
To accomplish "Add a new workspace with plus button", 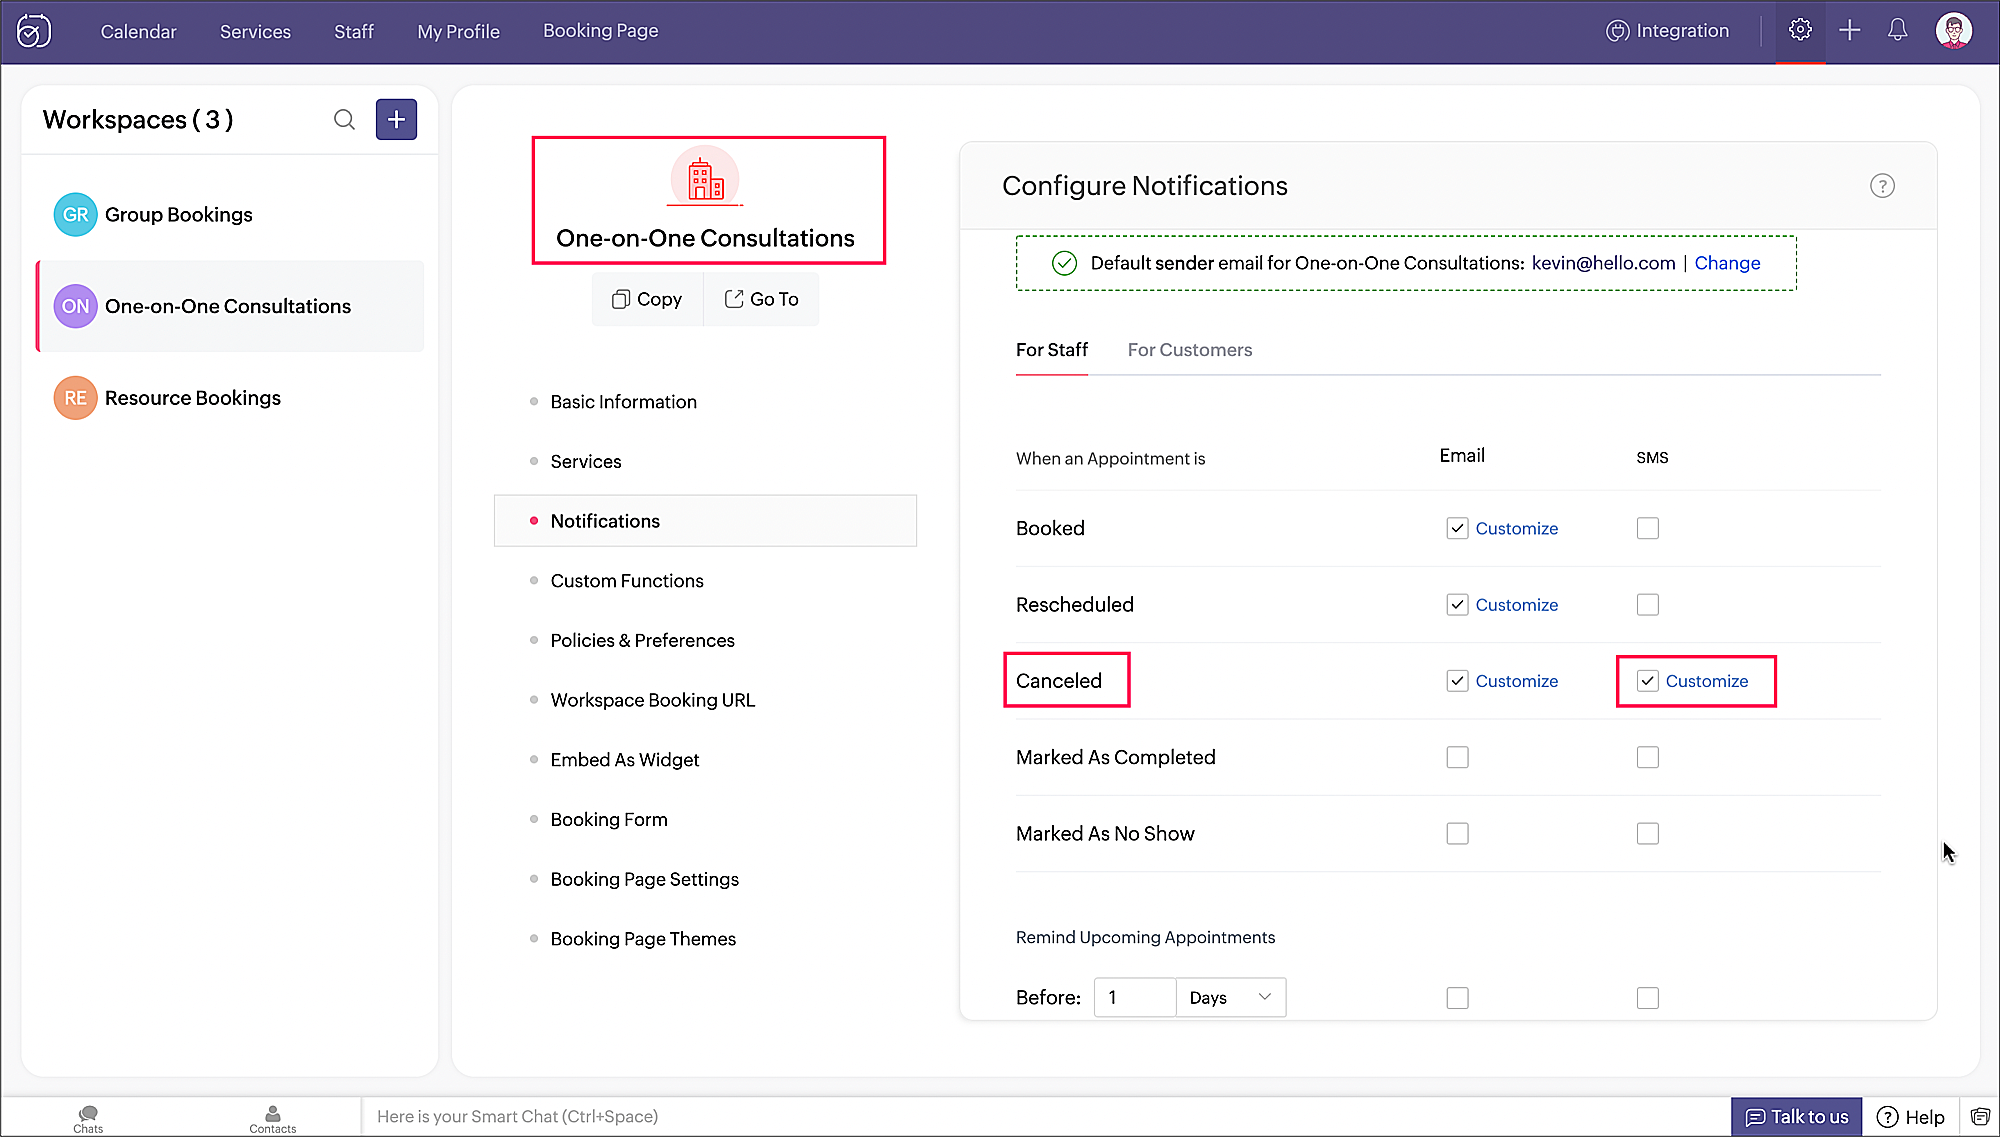I will [x=396, y=120].
